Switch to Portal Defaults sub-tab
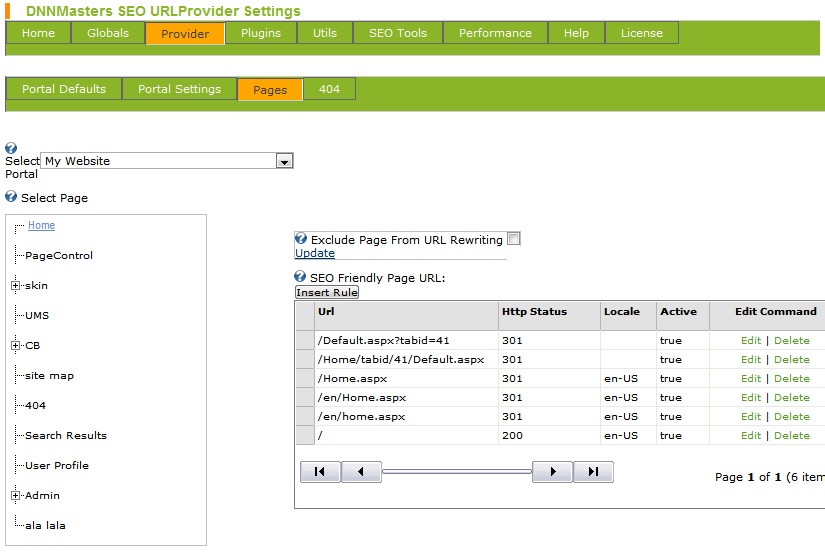The height and width of the screenshot is (557, 825). click(x=64, y=89)
